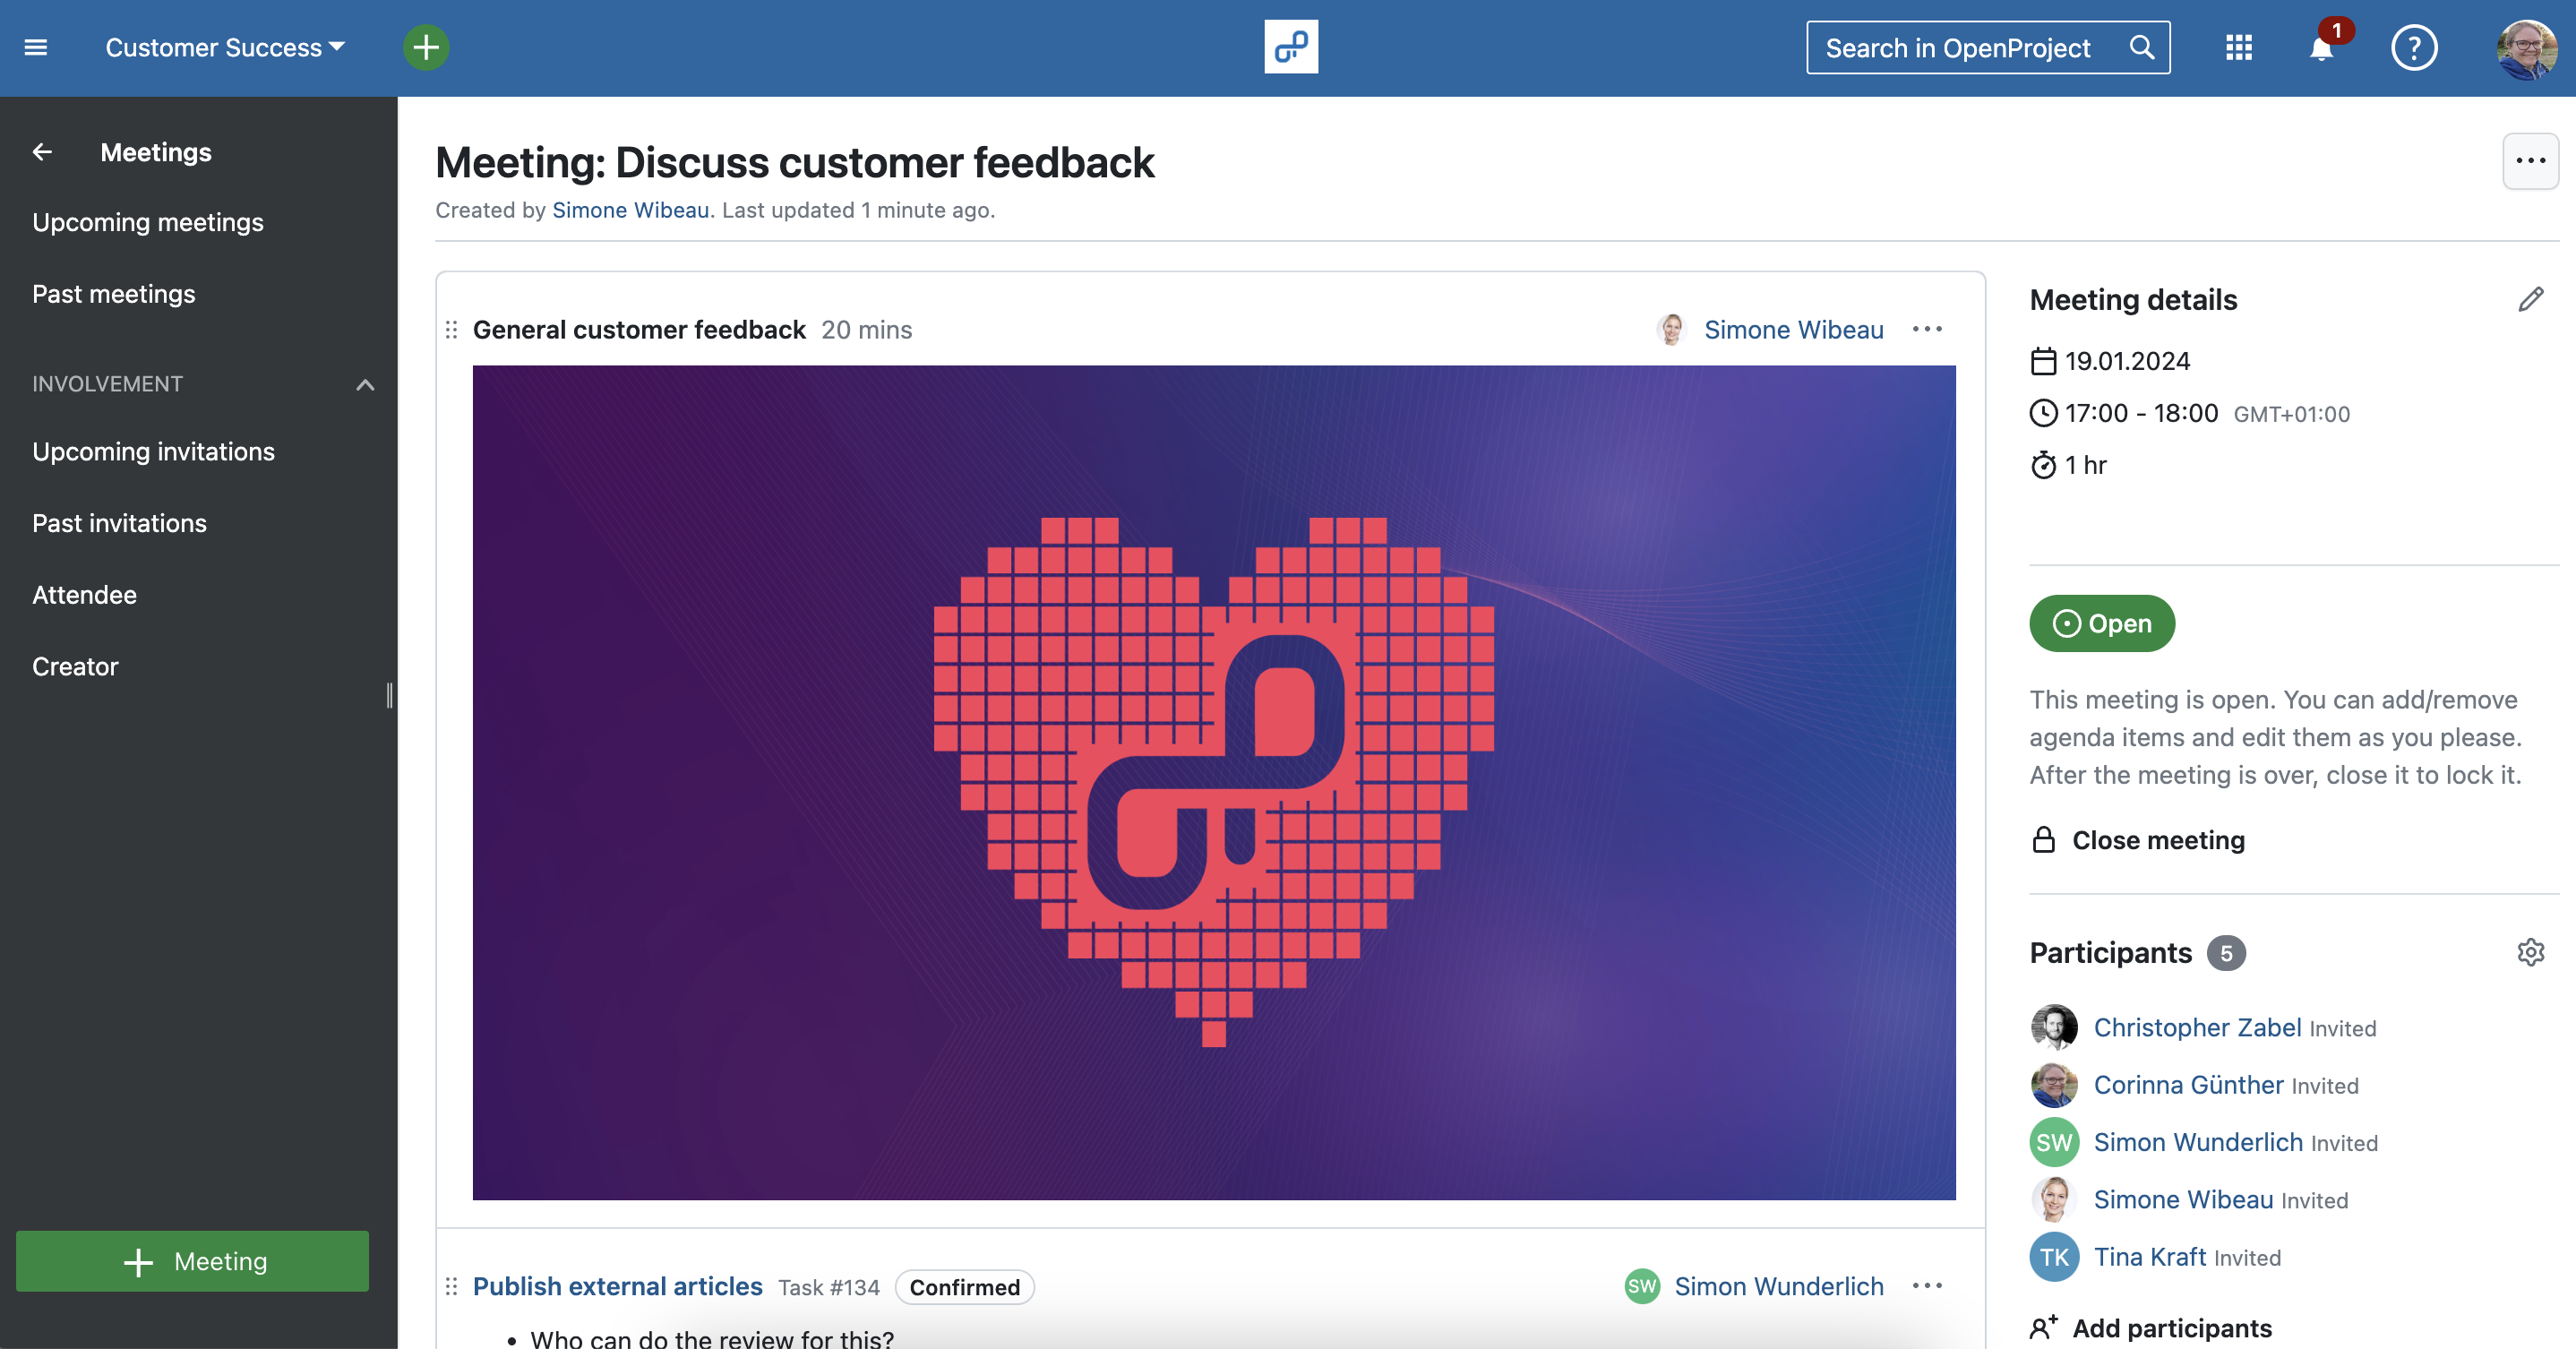Click the green Meeting creation button
This screenshot has width=2576, height=1349.
coord(192,1261)
